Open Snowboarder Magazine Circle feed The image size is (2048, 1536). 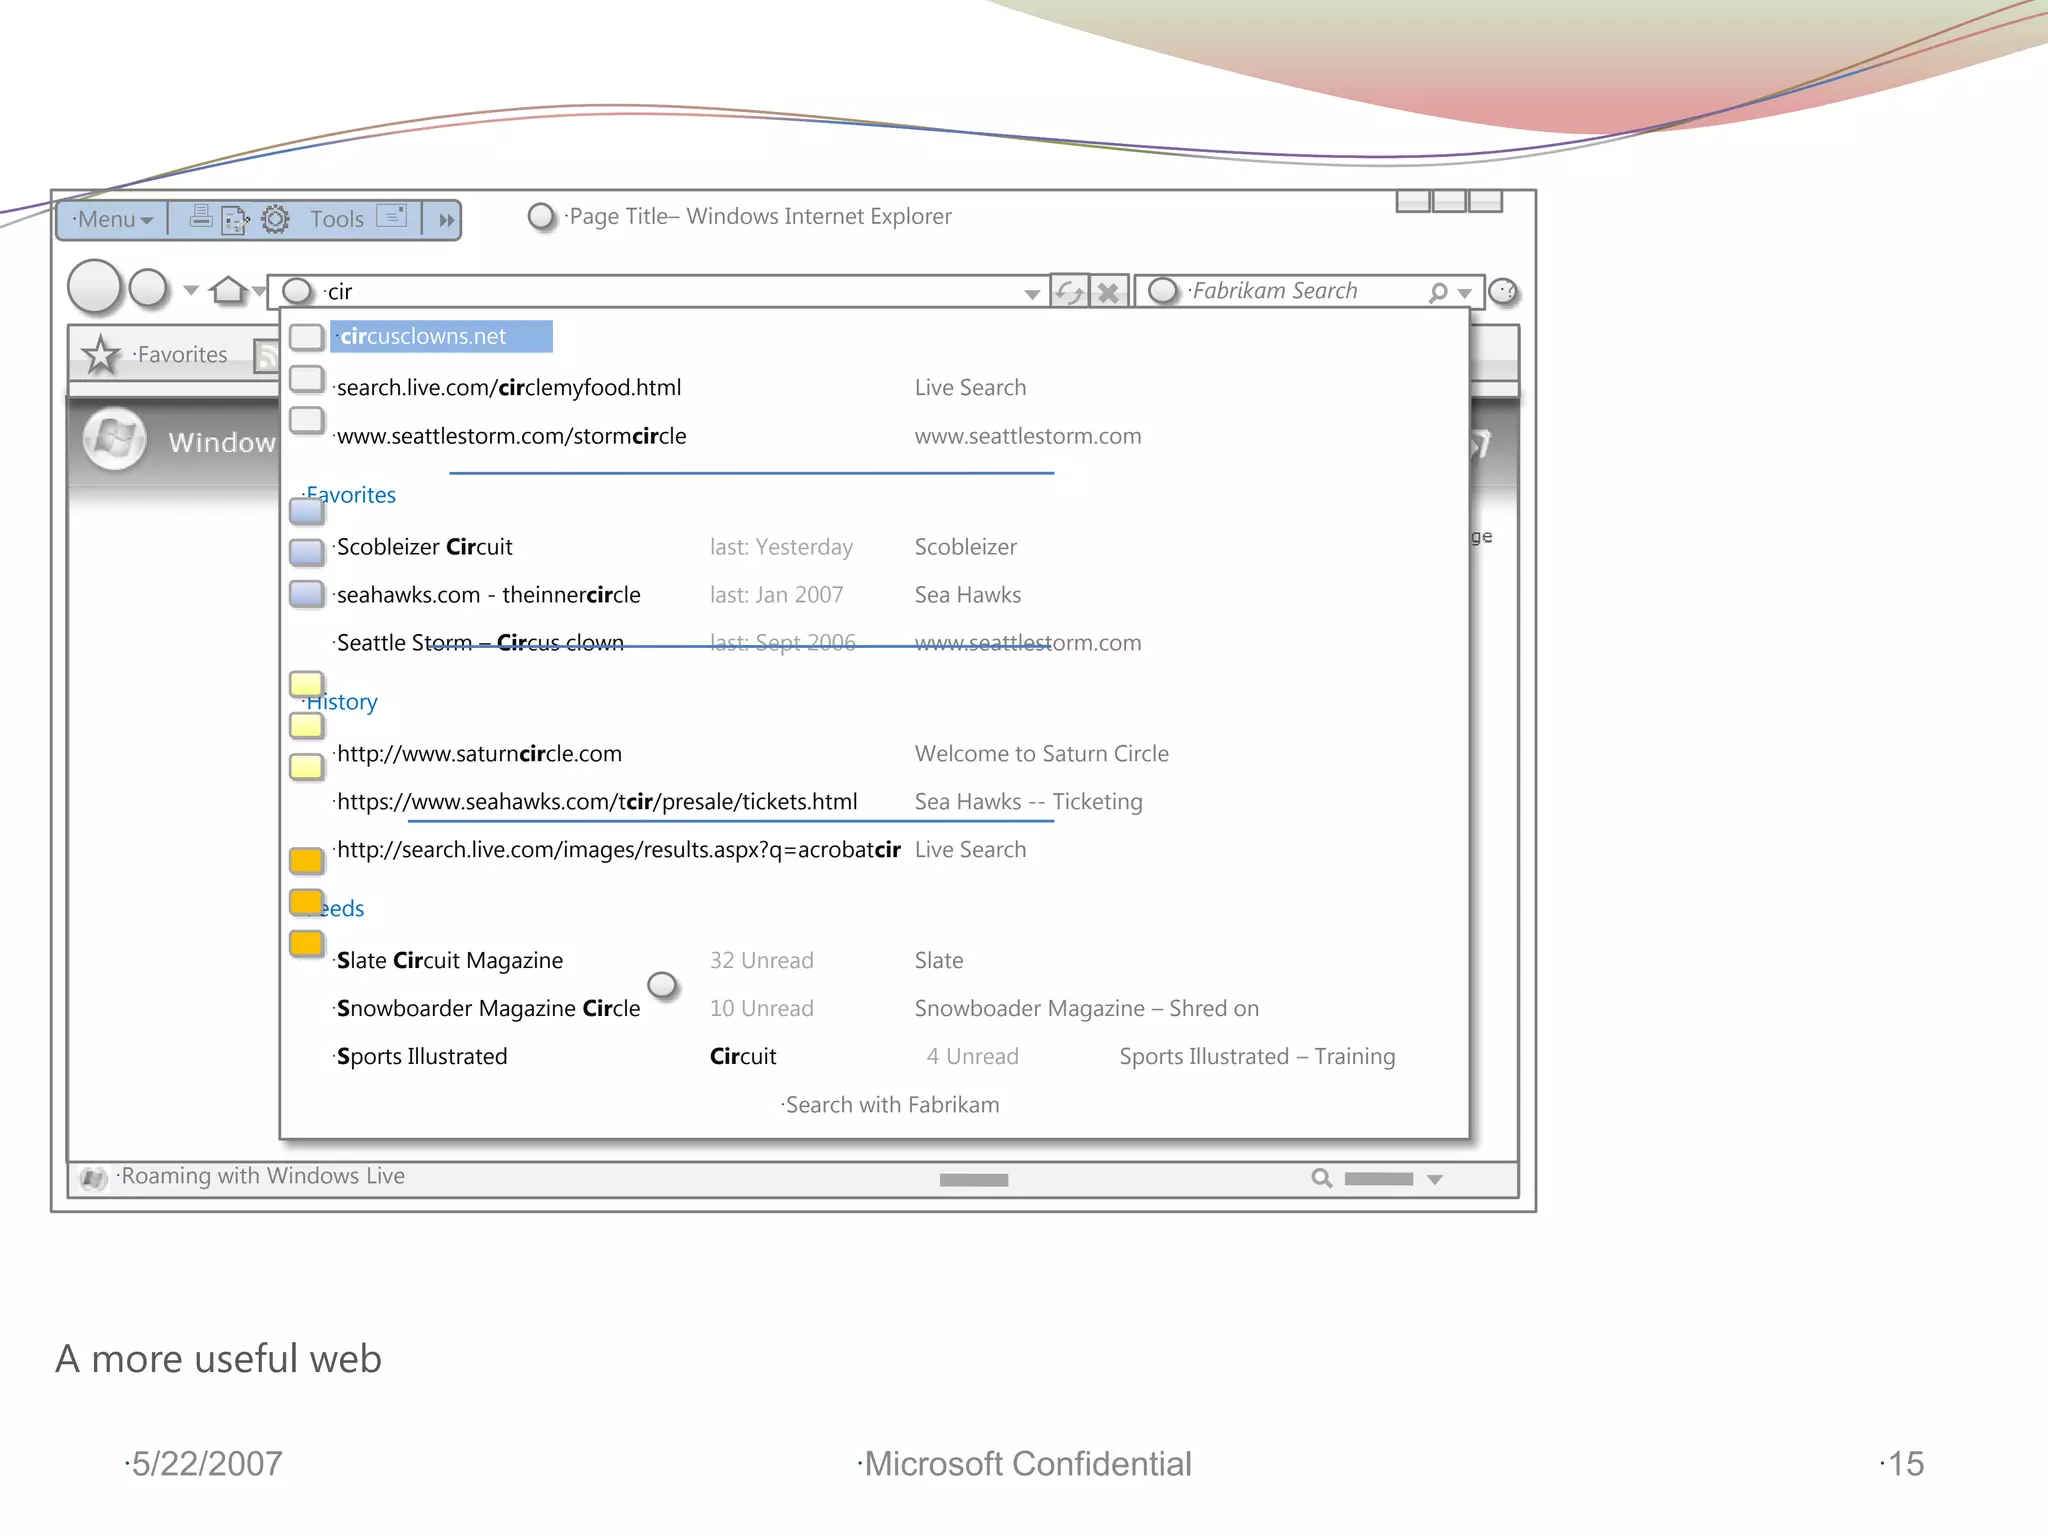488,1009
